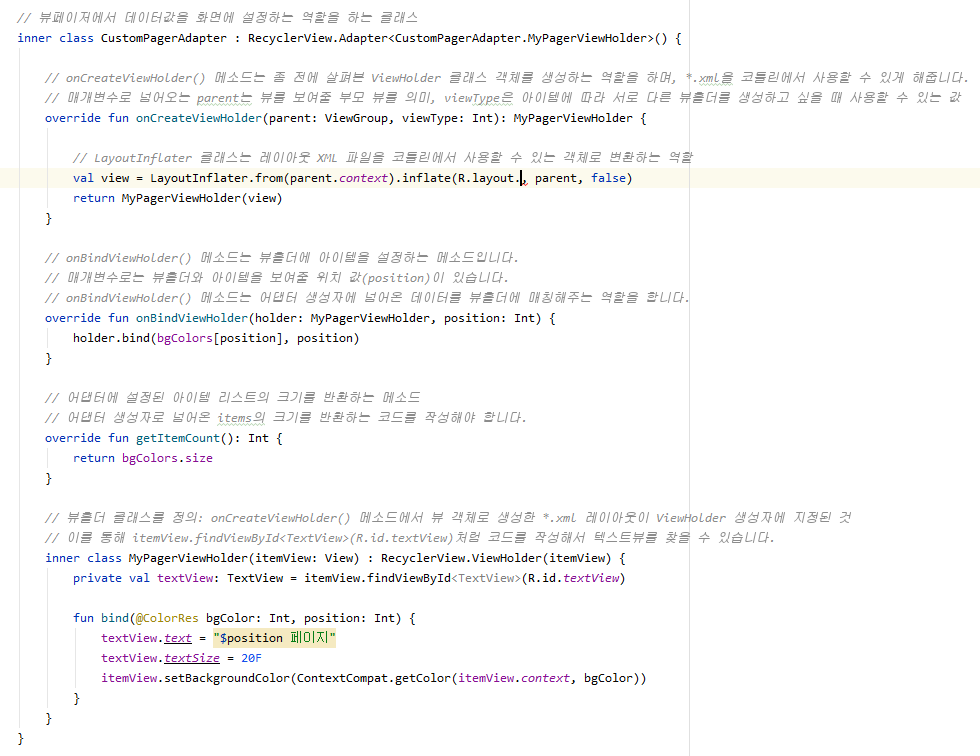Click the @ColorRes annotation

(x=167, y=618)
